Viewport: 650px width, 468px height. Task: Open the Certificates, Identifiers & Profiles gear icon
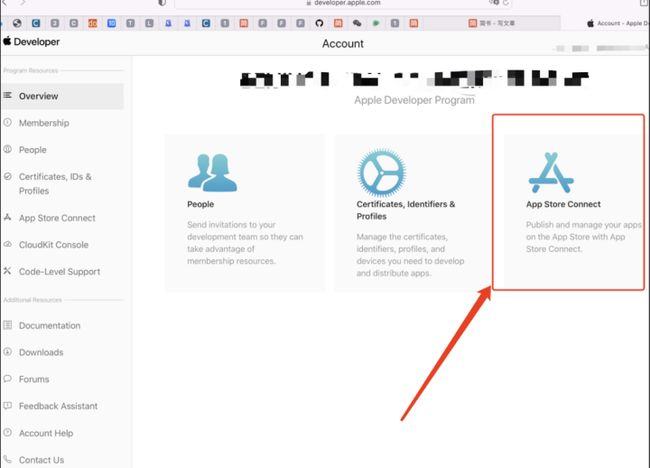point(381,172)
